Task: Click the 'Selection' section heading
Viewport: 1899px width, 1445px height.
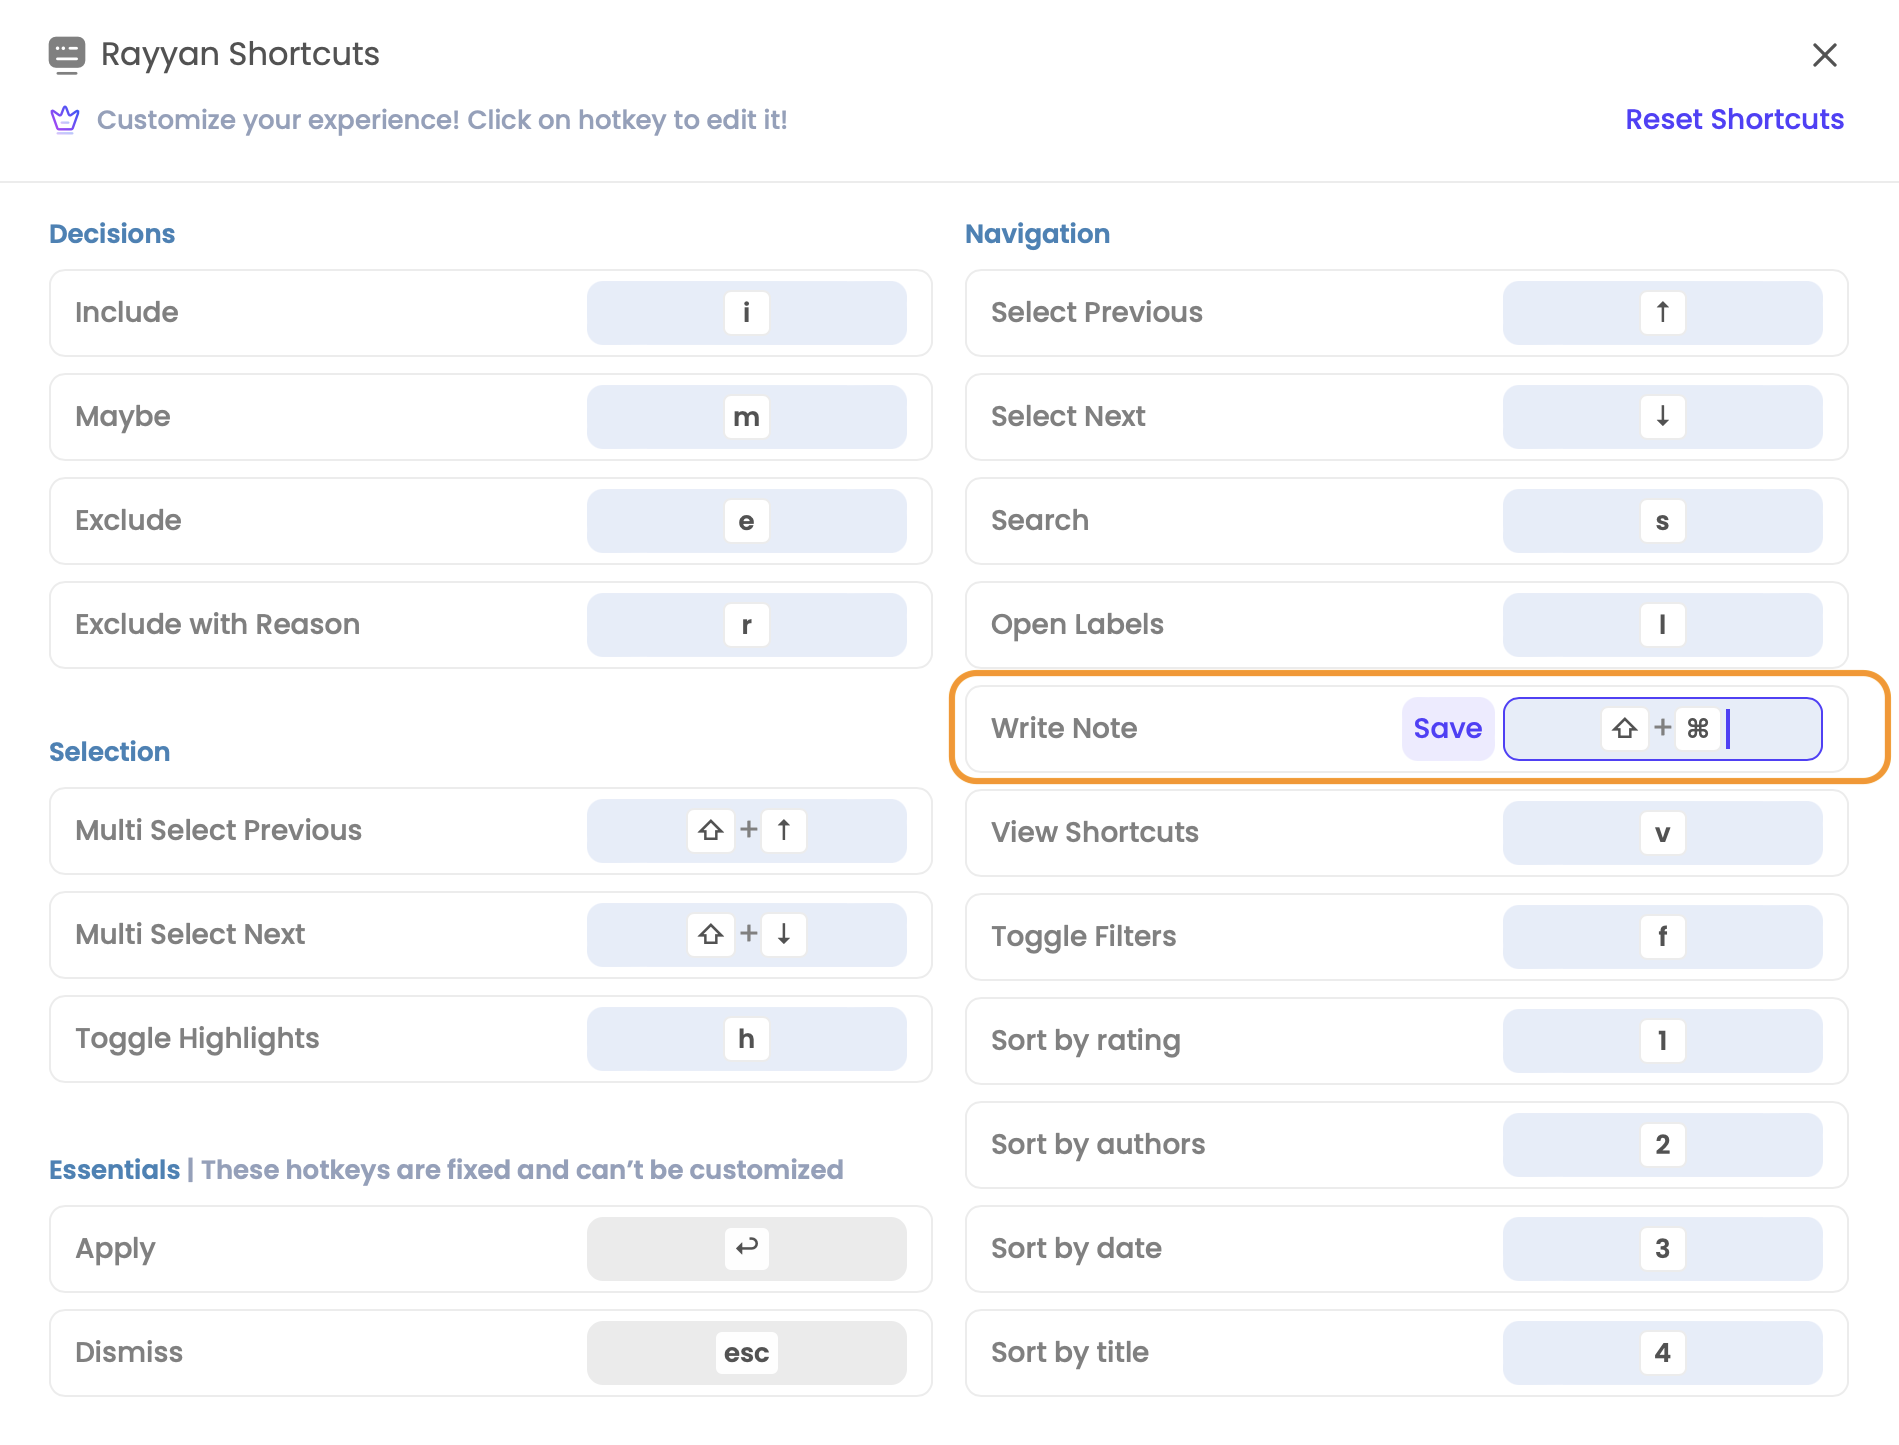Action: pos(110,751)
